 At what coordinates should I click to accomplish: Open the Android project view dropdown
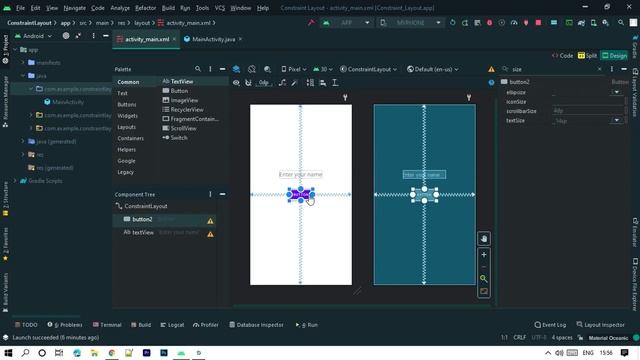pos(34,36)
